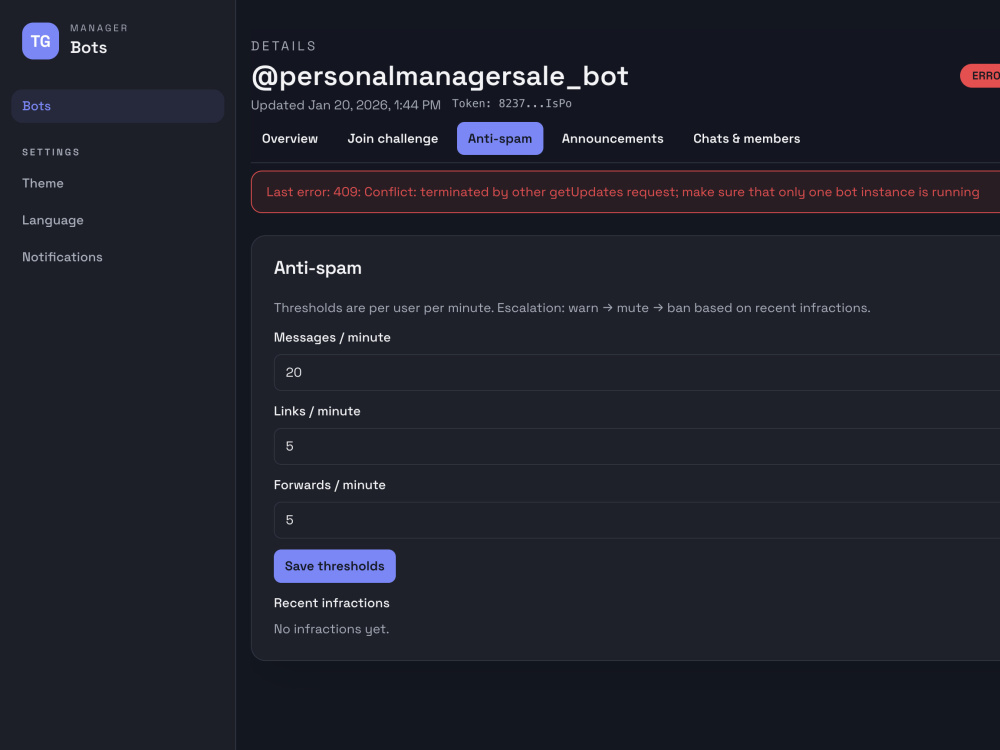The height and width of the screenshot is (750, 1000).
Task: Click the thresholds escalation description text
Action: [572, 307]
